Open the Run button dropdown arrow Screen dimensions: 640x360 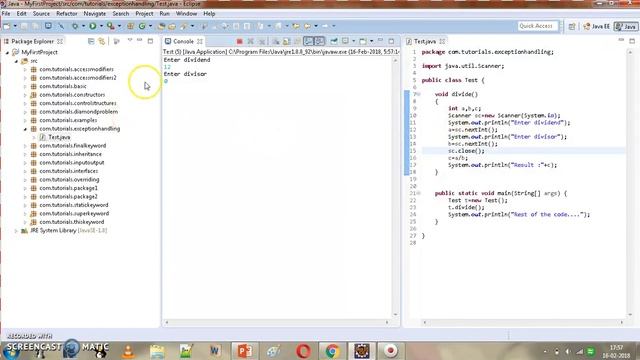[101, 26]
